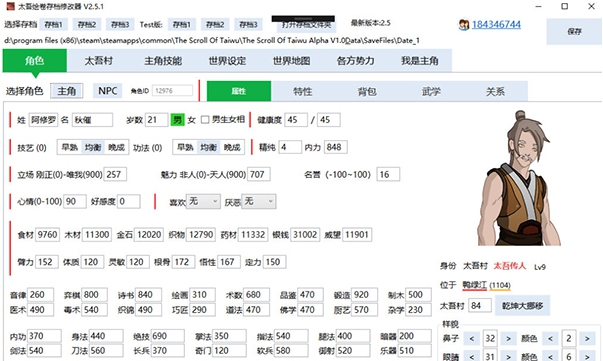The width and height of the screenshot is (603, 361).
Task: Click the 魅力 field showing 707
Action: (259, 175)
